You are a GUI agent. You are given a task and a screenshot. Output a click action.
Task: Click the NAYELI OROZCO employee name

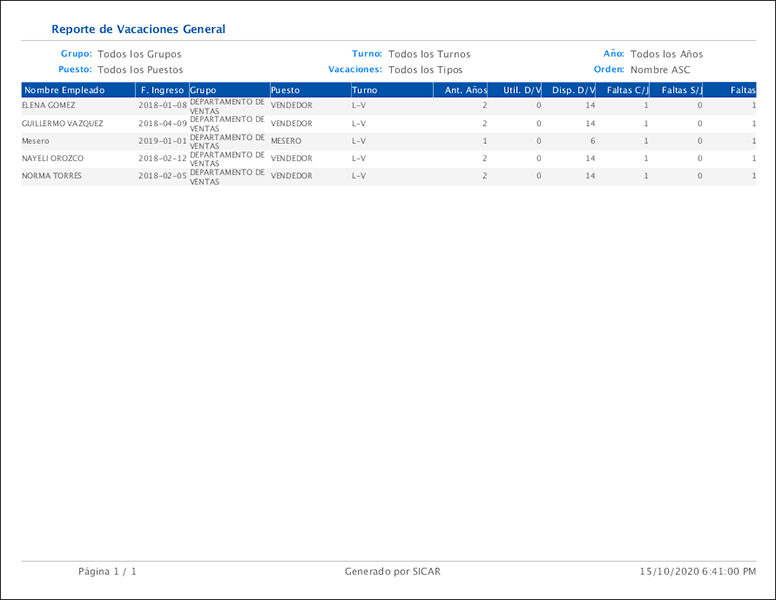53,159
